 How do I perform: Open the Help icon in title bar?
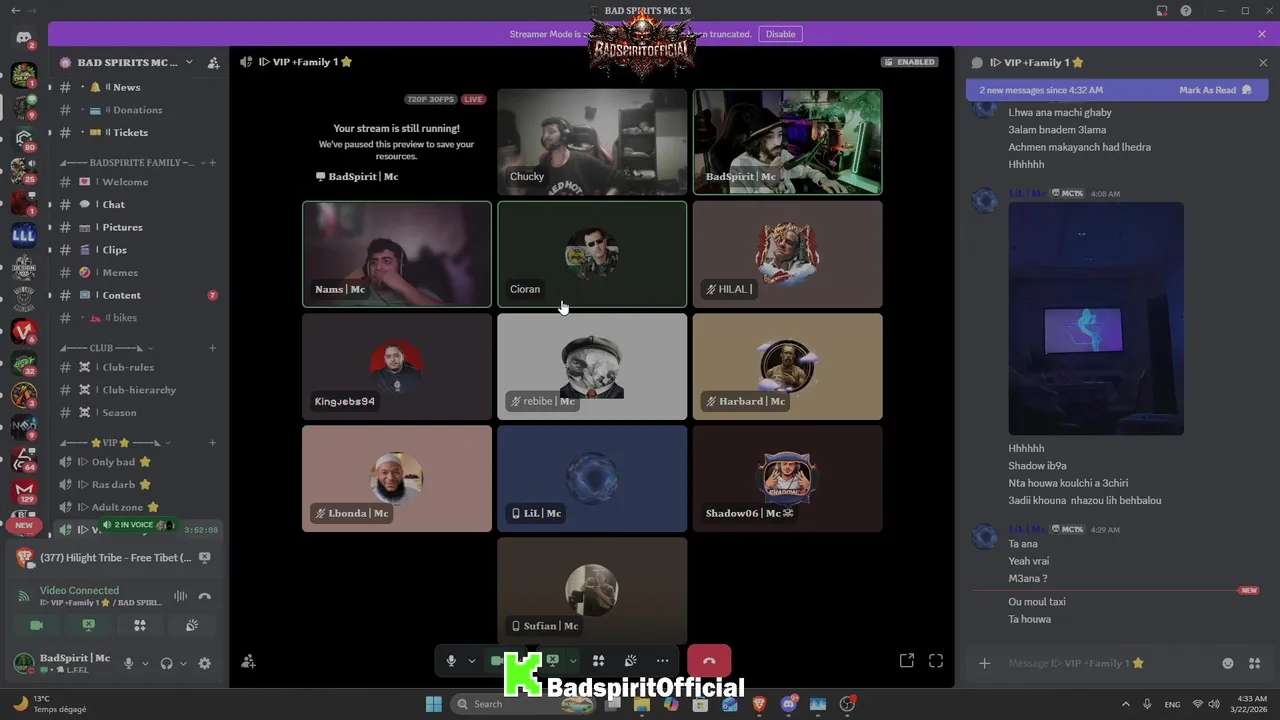click(1186, 11)
